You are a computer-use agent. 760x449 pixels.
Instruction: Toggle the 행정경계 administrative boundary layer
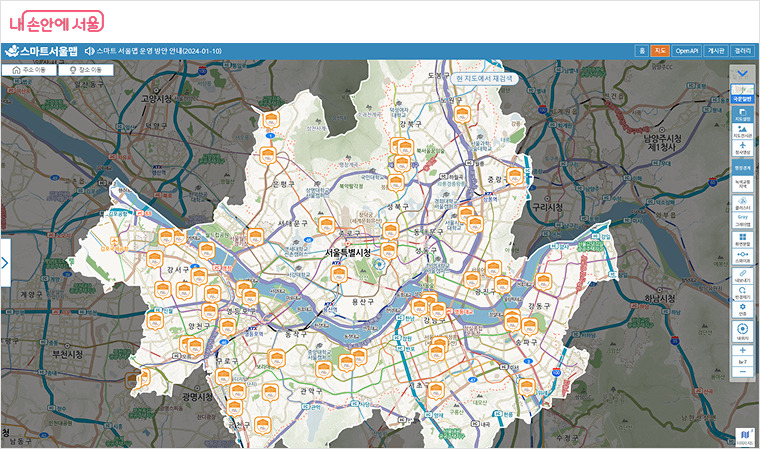(x=742, y=168)
